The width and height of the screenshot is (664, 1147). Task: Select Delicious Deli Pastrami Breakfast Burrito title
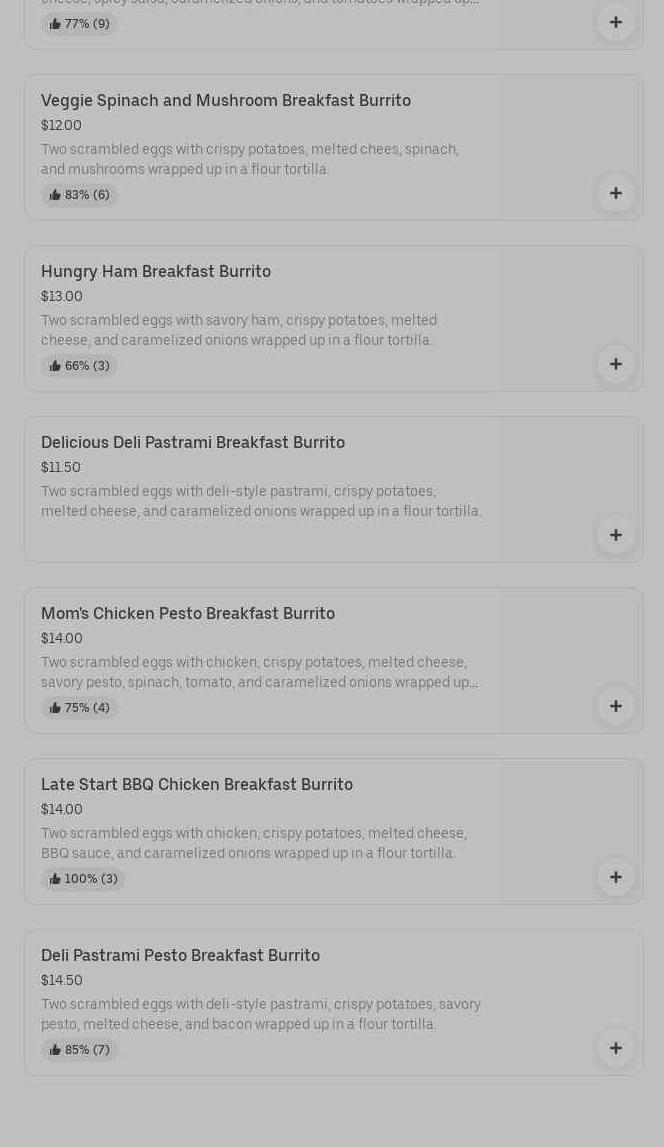(193, 442)
